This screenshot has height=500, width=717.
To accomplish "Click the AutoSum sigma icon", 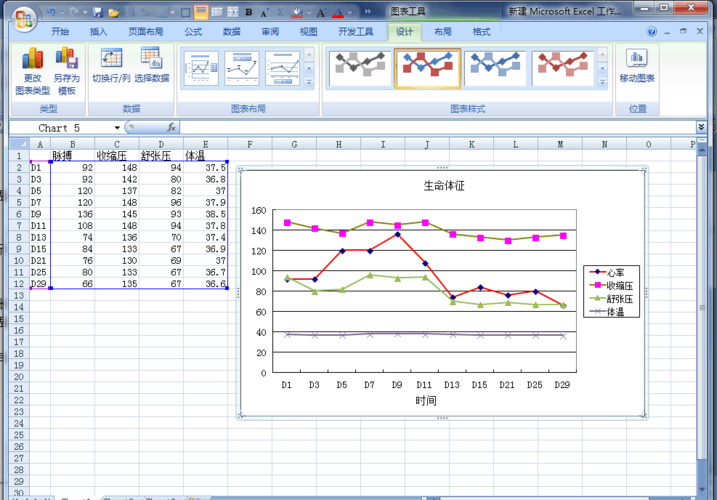I will [x=281, y=12].
